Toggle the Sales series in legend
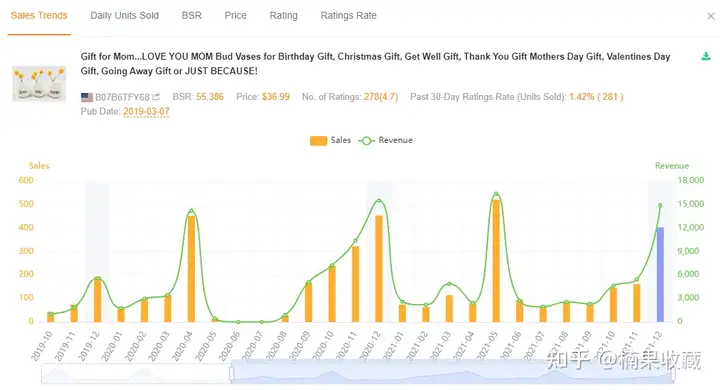720x390 pixels. pyautogui.click(x=330, y=140)
